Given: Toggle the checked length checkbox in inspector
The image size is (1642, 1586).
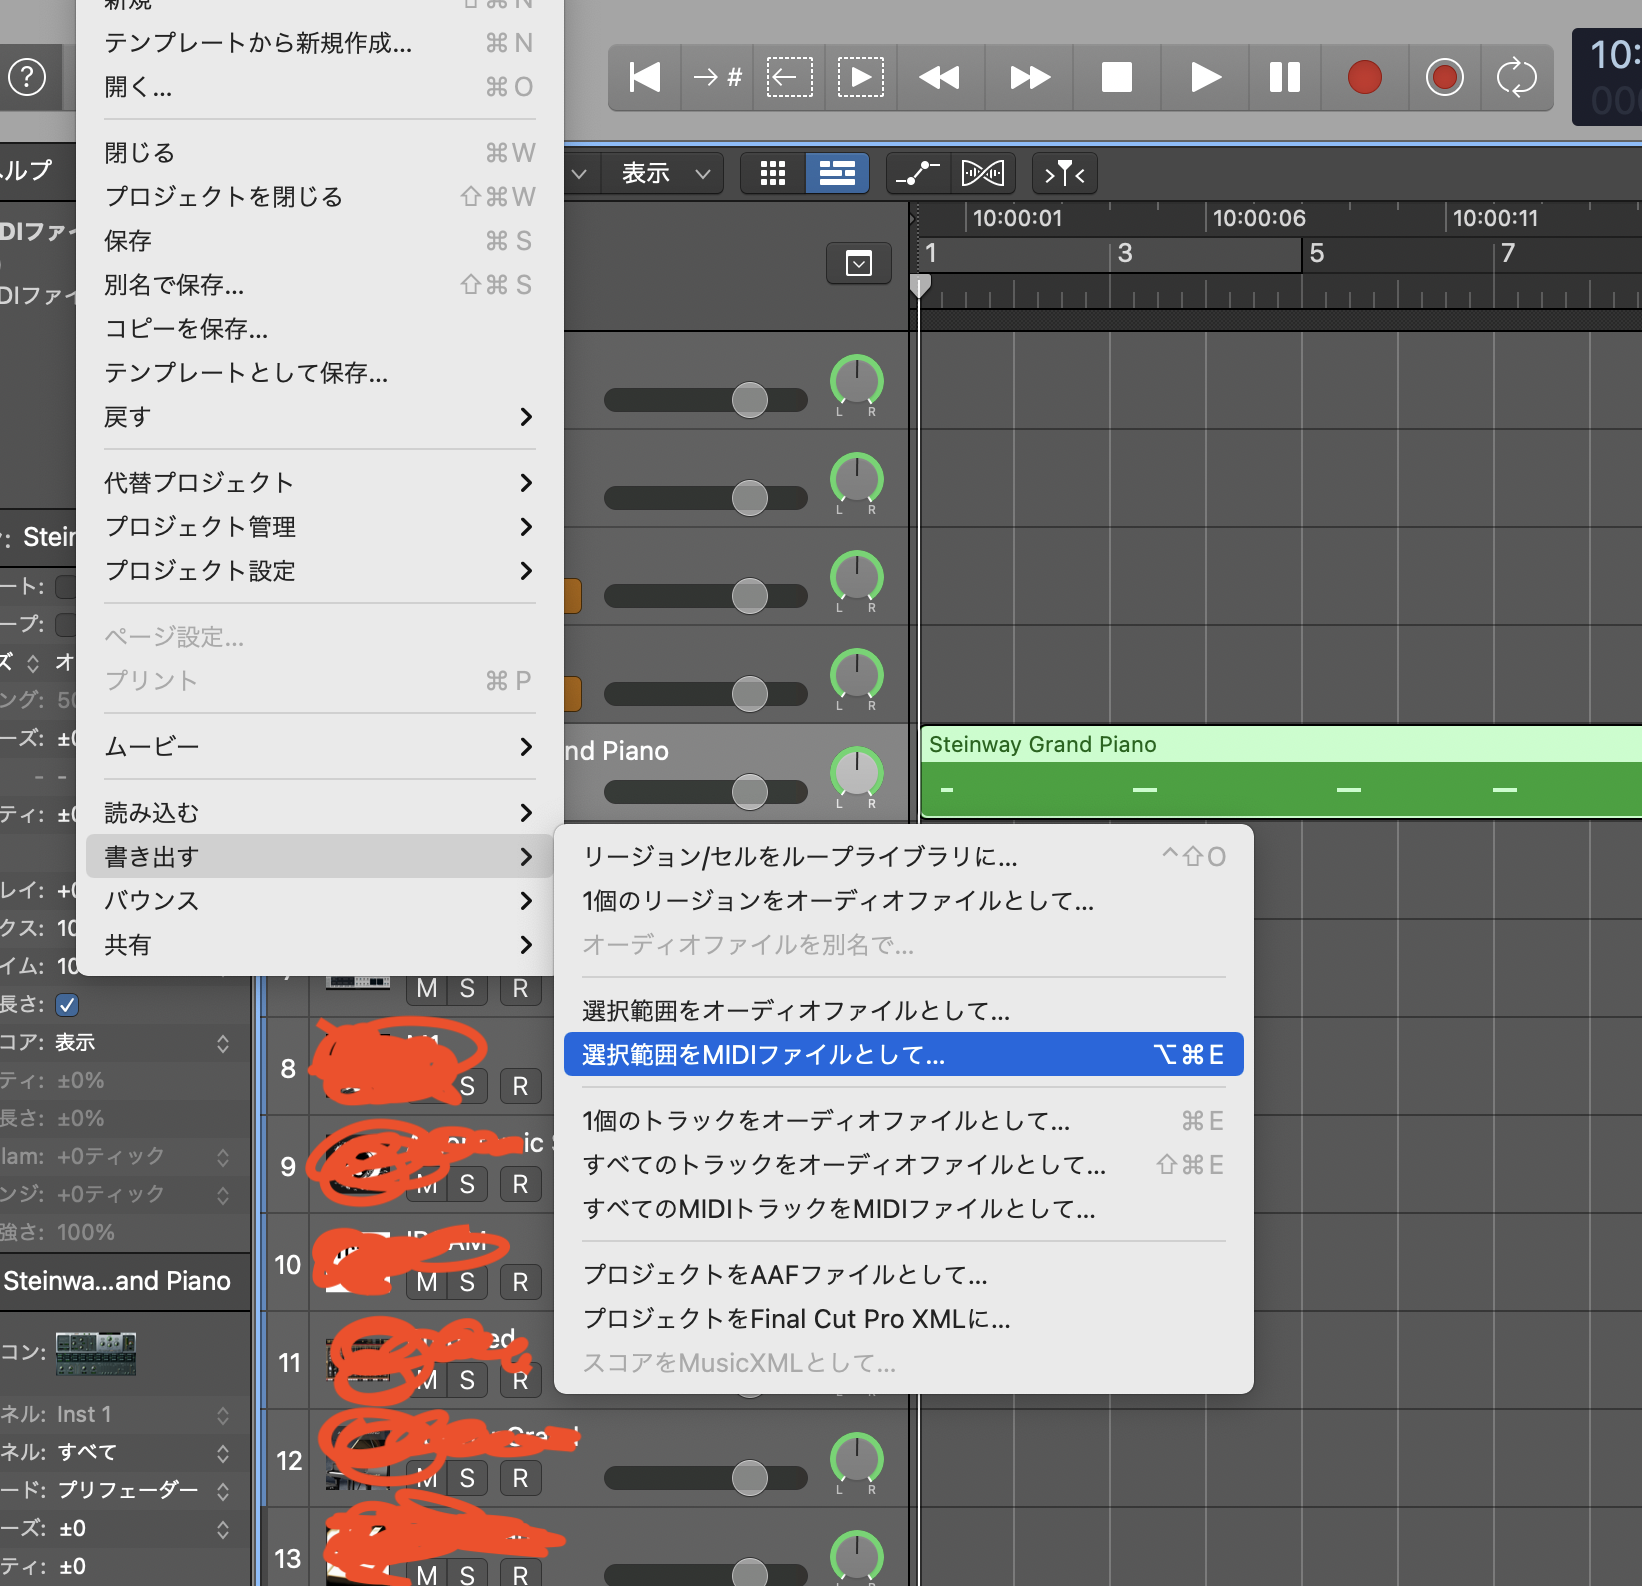Looking at the screenshot, I should pos(67,1004).
